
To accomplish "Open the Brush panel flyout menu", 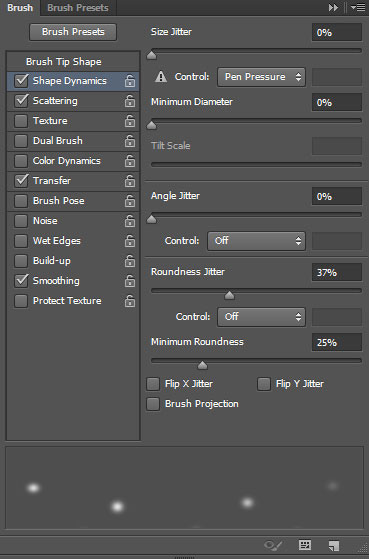I will 358,7.
